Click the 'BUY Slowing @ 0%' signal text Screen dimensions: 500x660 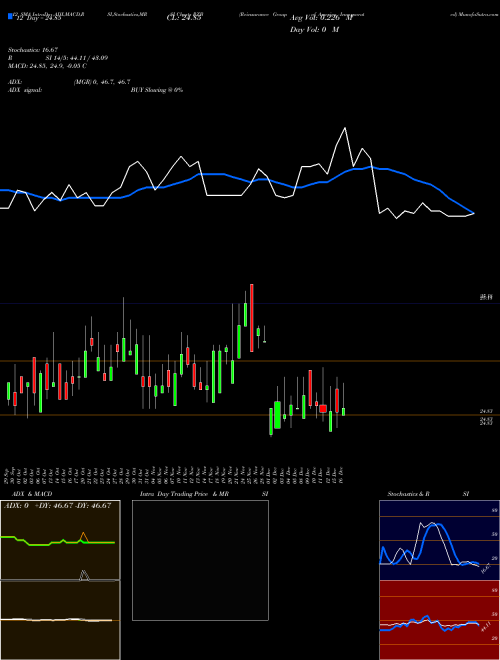157,90
